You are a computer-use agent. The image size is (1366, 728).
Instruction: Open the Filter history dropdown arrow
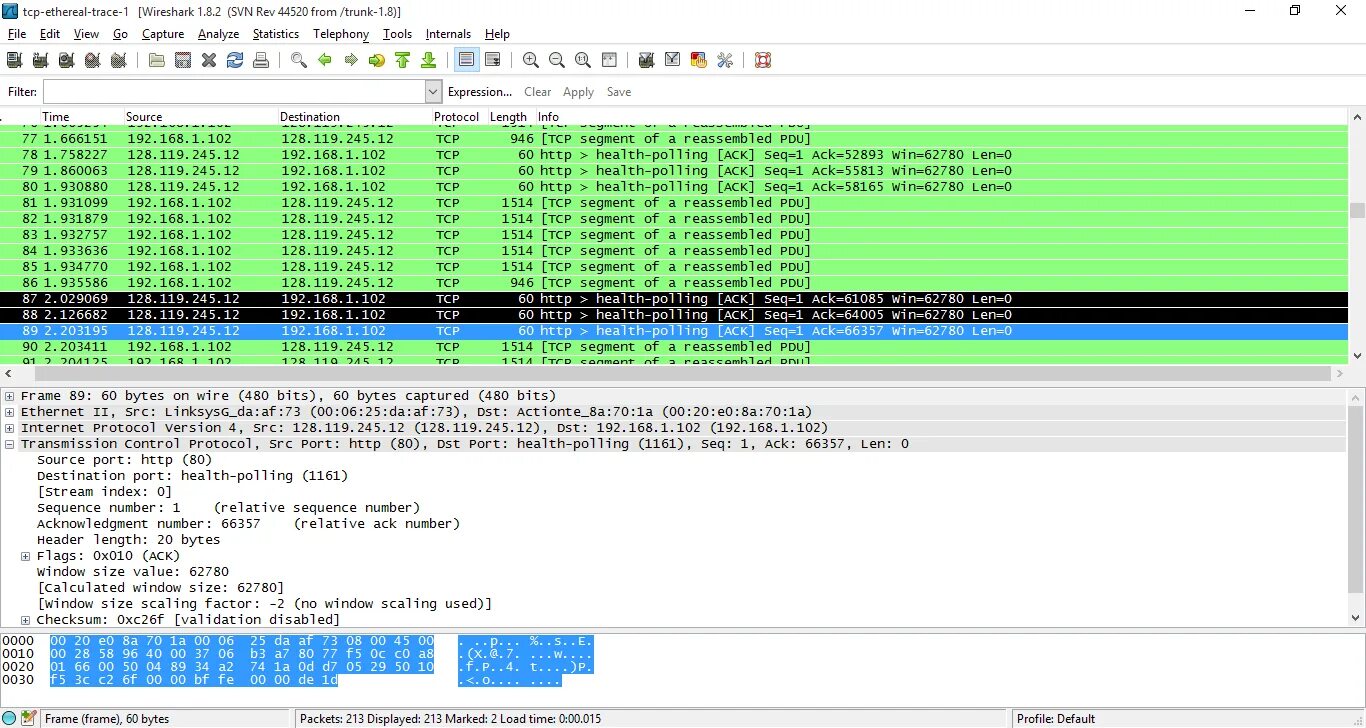click(433, 92)
